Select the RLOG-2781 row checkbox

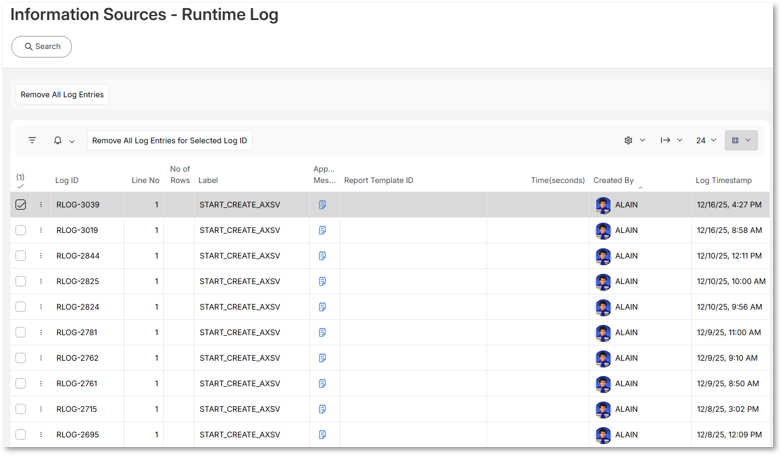[x=20, y=332]
